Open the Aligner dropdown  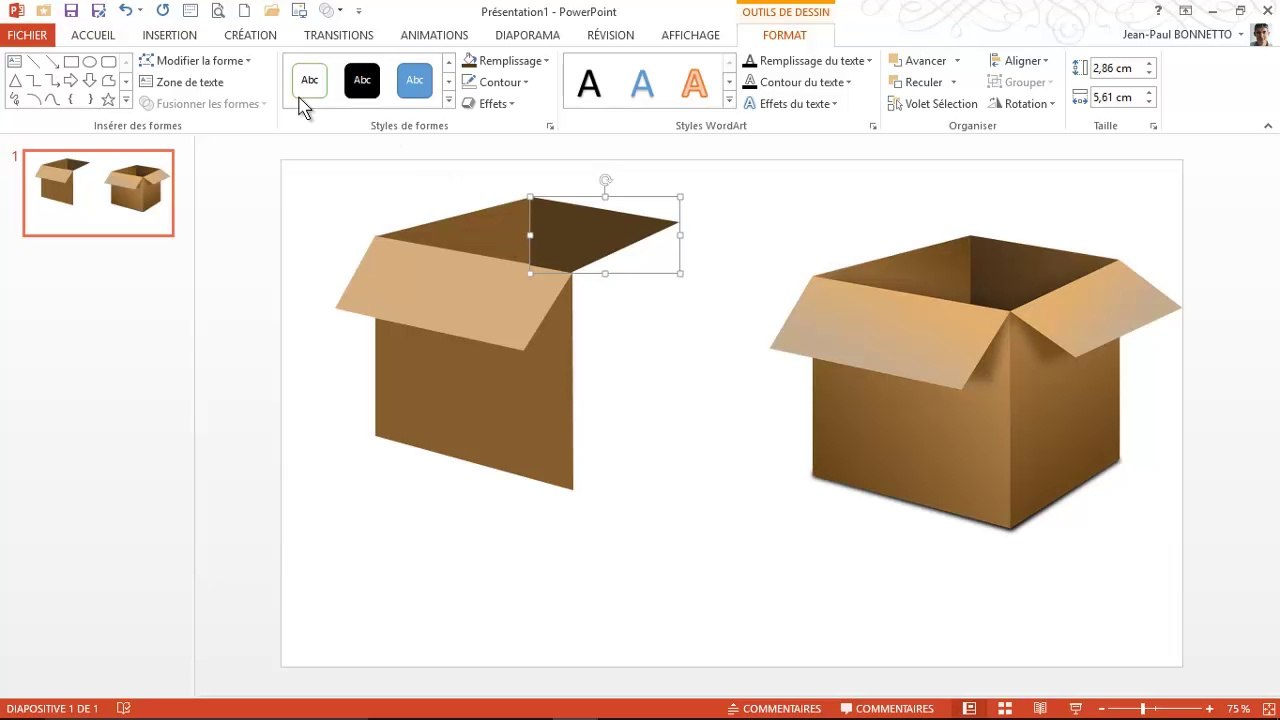click(x=1019, y=61)
